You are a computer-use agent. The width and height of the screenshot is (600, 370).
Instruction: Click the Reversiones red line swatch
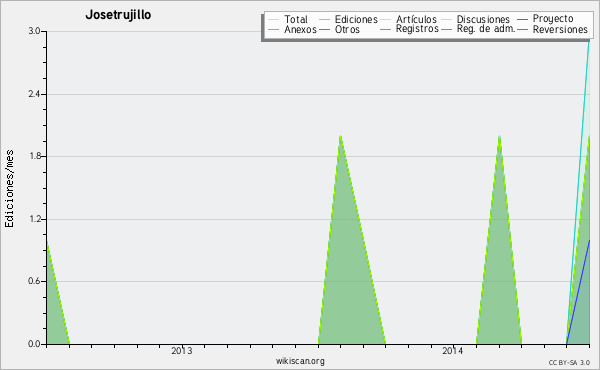[x=522, y=29]
